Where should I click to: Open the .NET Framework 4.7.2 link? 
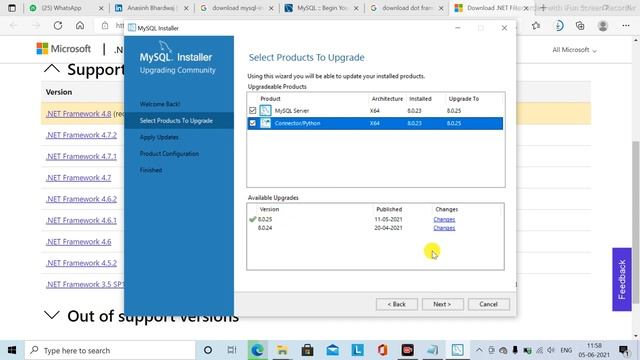point(81,135)
